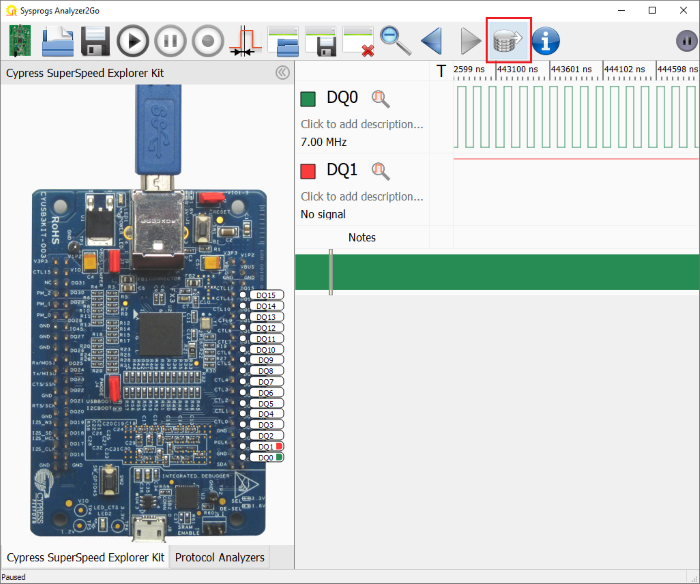Pause capture using the toolbar pause button

[x=170, y=41]
